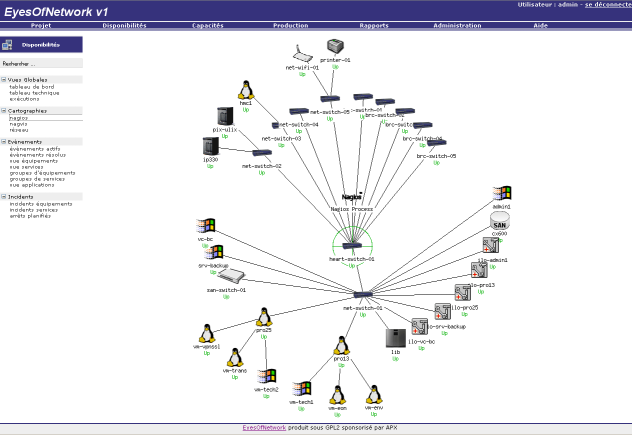This screenshot has width=632, height=435.
Task: Open the Administration menu
Action: pyautogui.click(x=457, y=25)
